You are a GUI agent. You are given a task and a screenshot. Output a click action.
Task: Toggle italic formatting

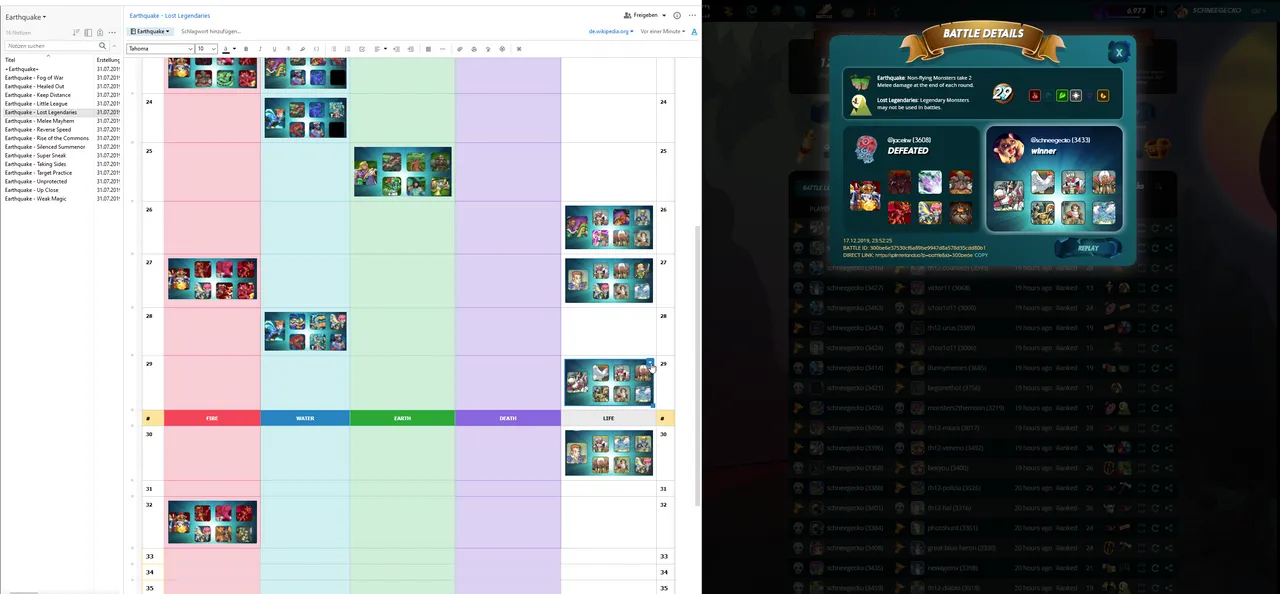click(260, 49)
